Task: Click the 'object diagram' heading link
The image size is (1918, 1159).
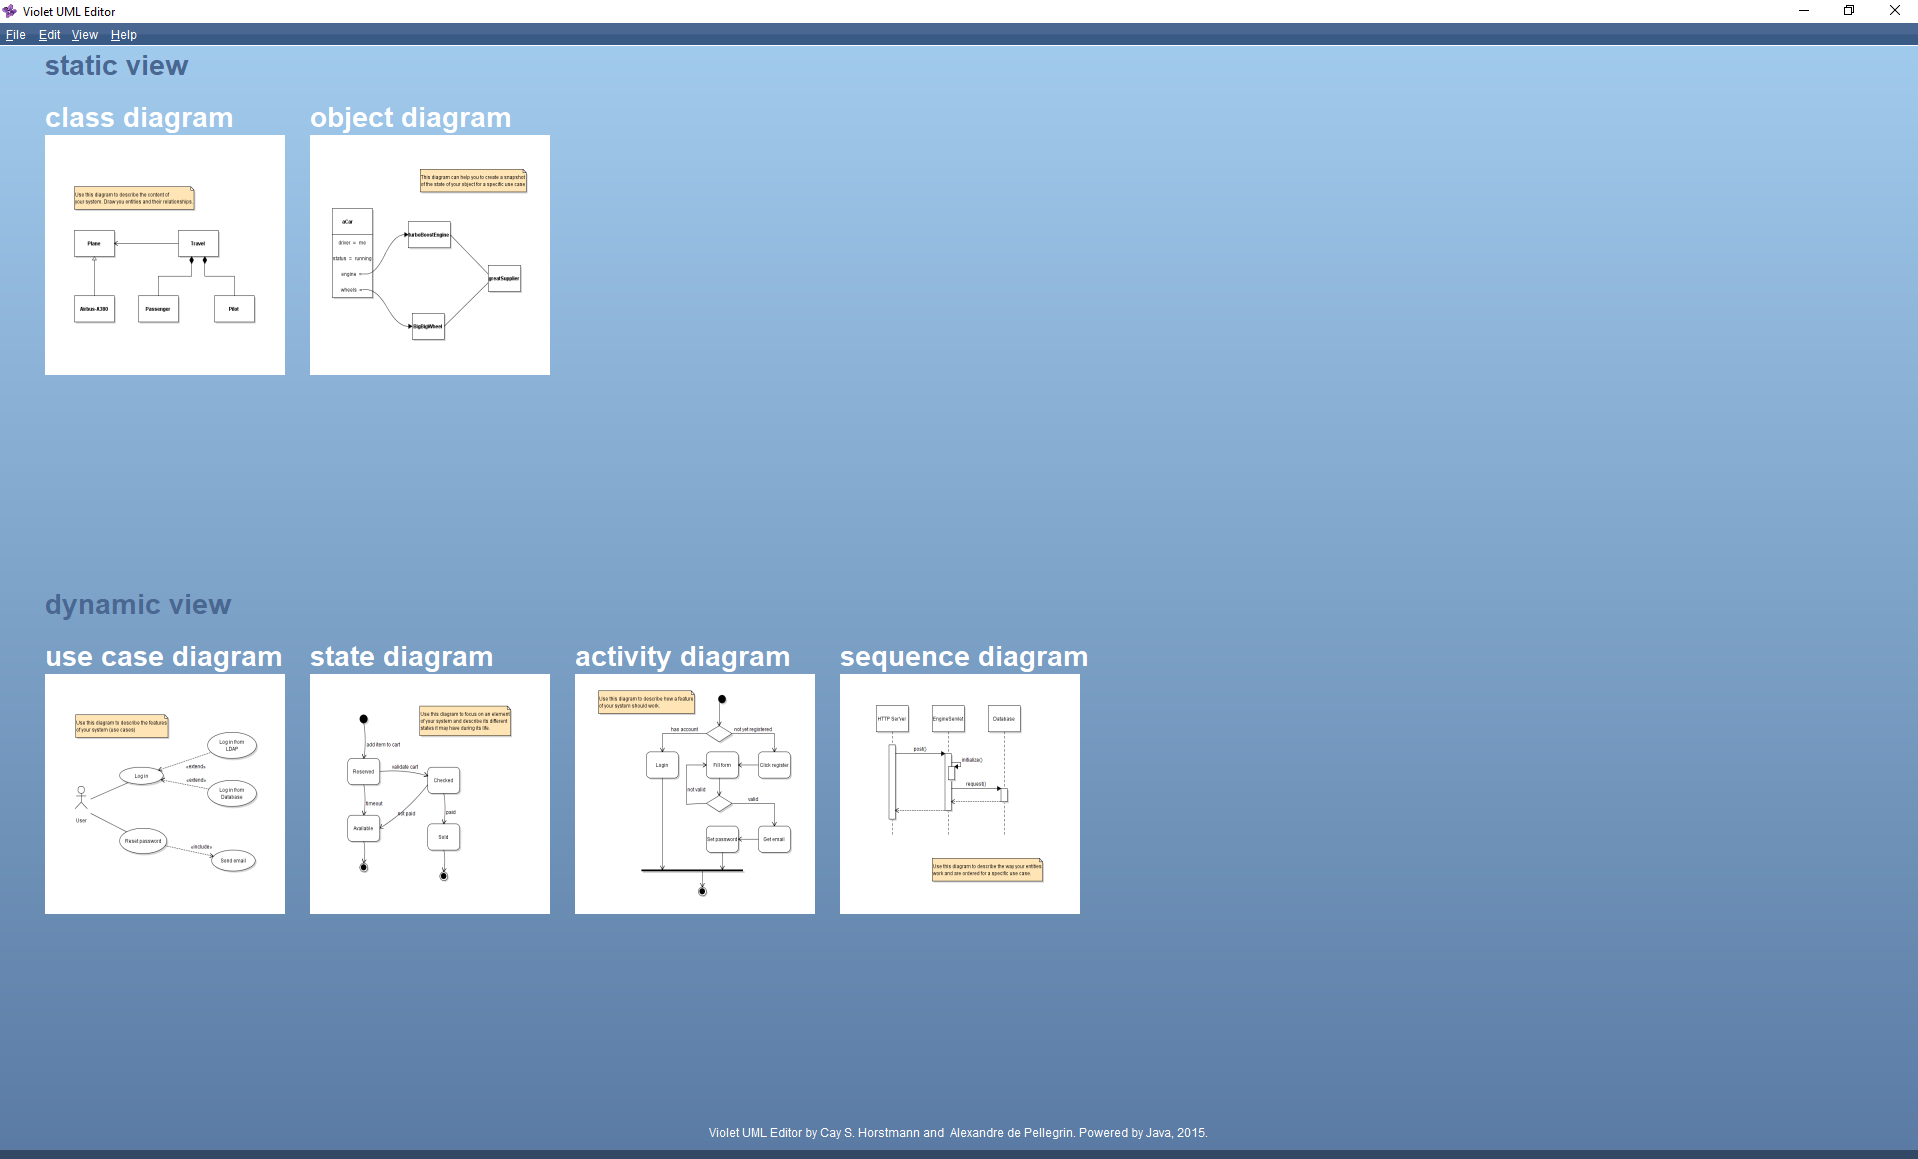Action: pyautogui.click(x=411, y=118)
